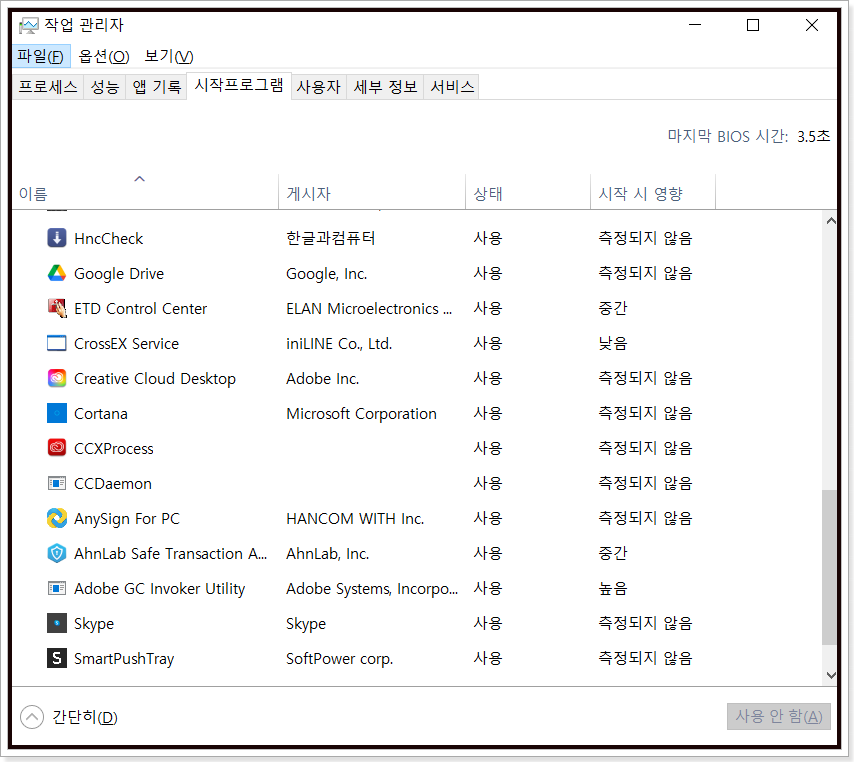This screenshot has height=762, width=854.
Task: Click the Adobe GC Invoker Utility icon
Action: pyautogui.click(x=57, y=588)
